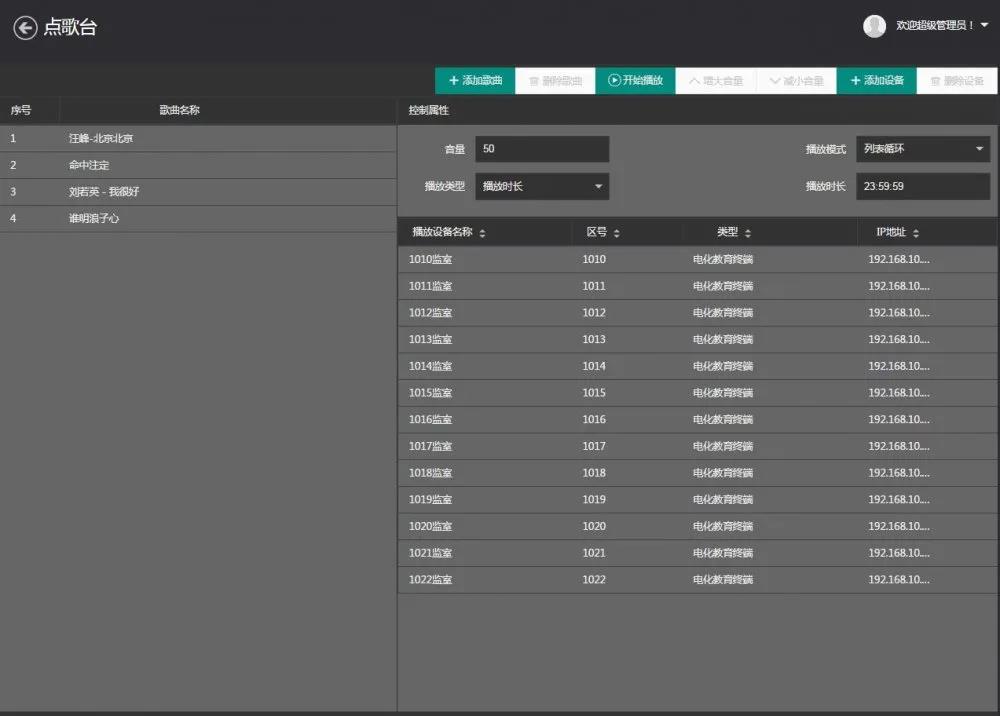Open the 播放模式 dropdown
This screenshot has width=1000, height=716.
coord(922,149)
